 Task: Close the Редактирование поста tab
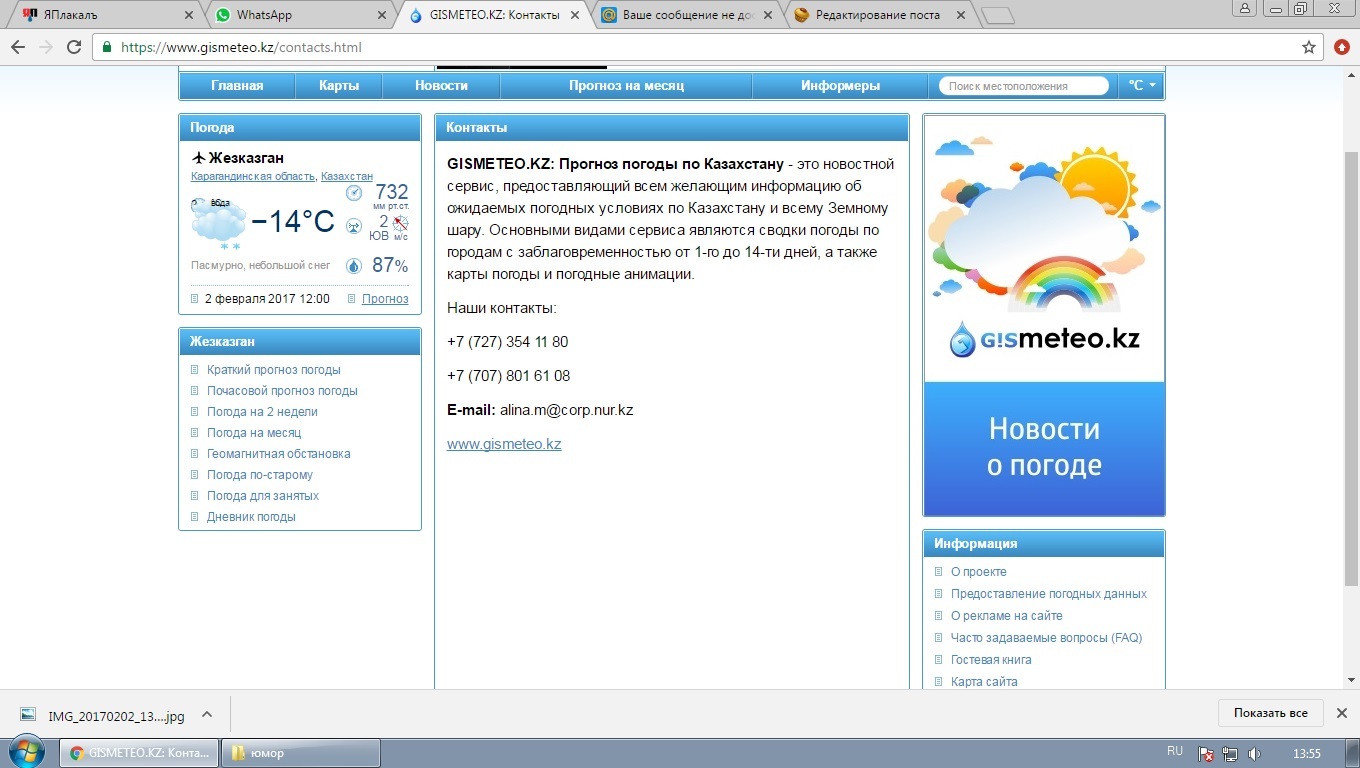point(961,15)
